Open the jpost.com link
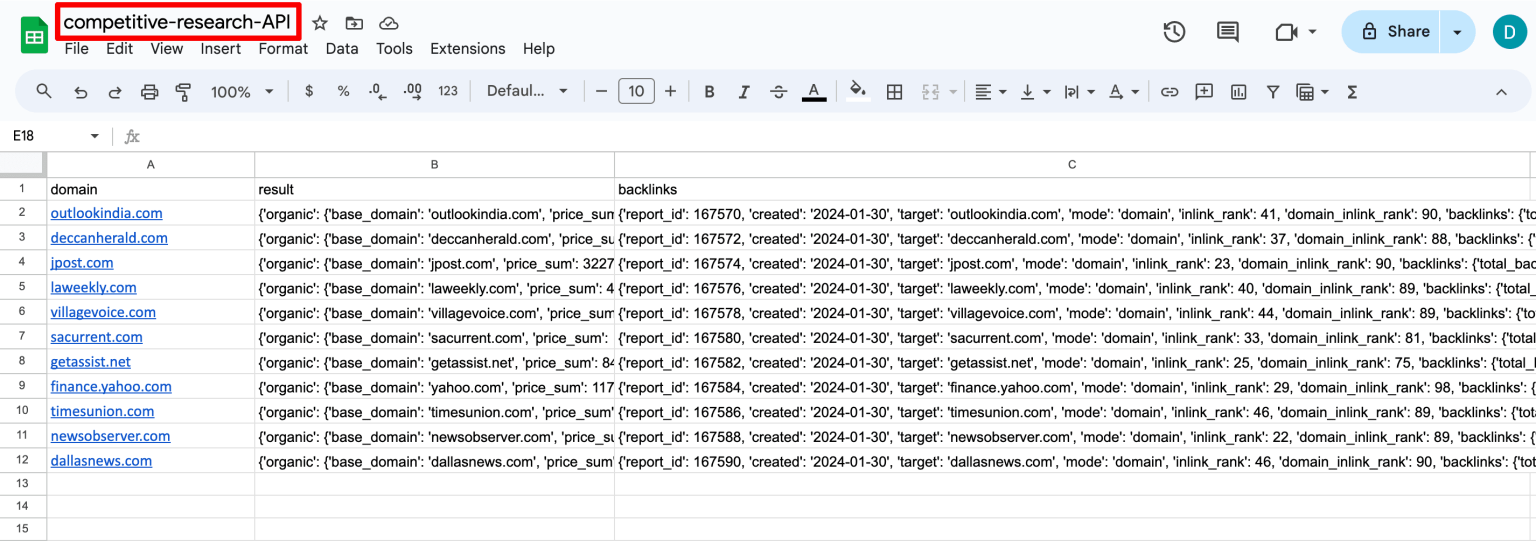This screenshot has height=541, width=1536. [82, 263]
